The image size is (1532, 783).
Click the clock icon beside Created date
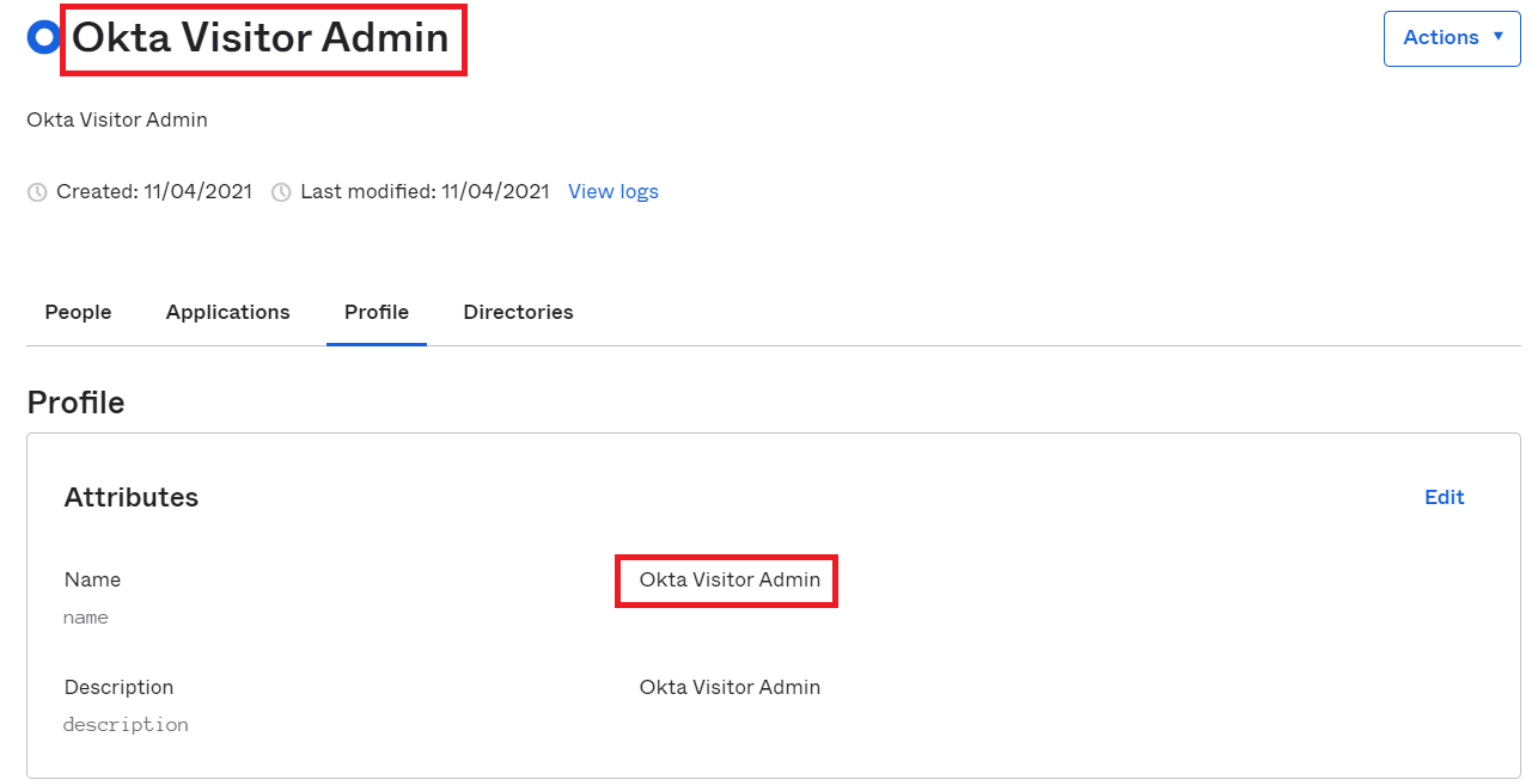(37, 192)
